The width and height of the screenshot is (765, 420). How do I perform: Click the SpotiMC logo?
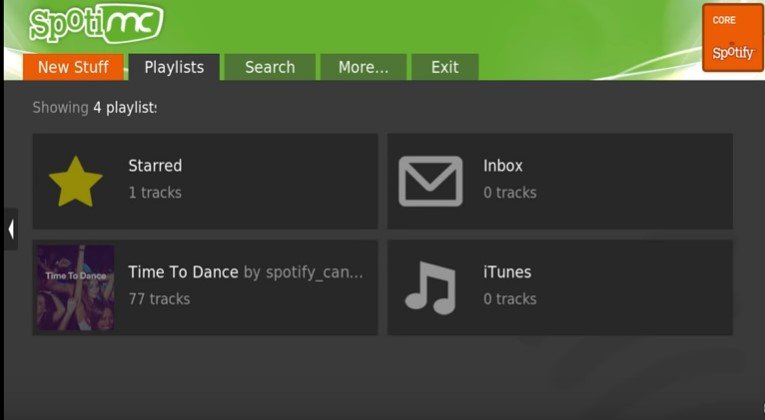(96, 23)
